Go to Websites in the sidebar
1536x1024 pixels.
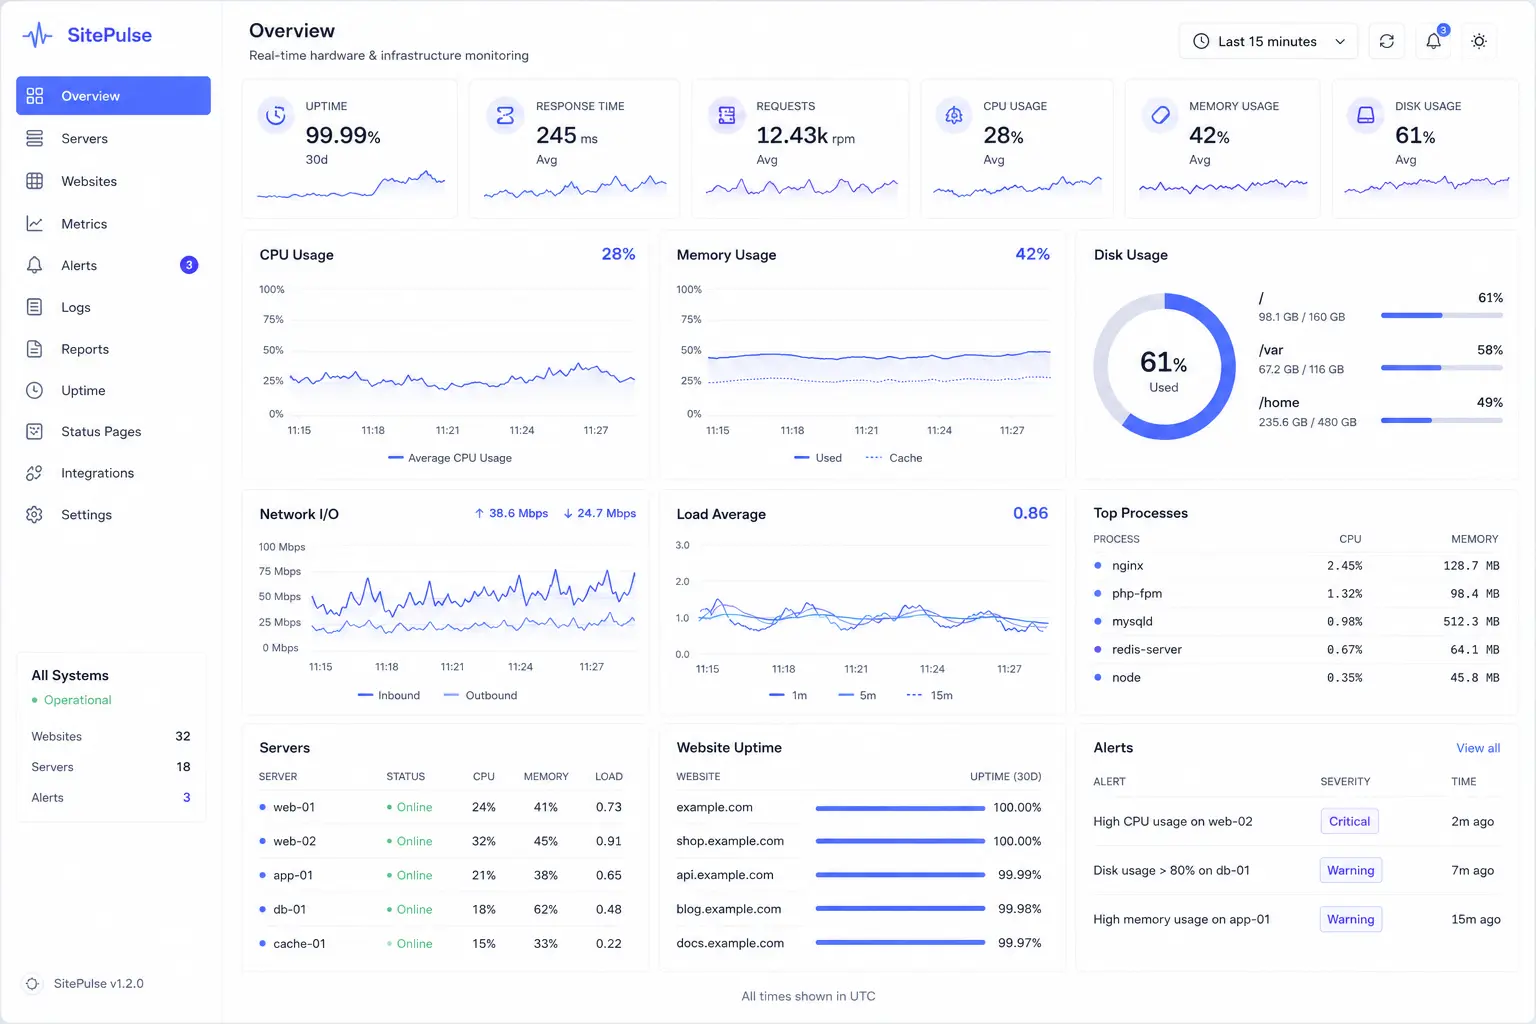(113, 181)
